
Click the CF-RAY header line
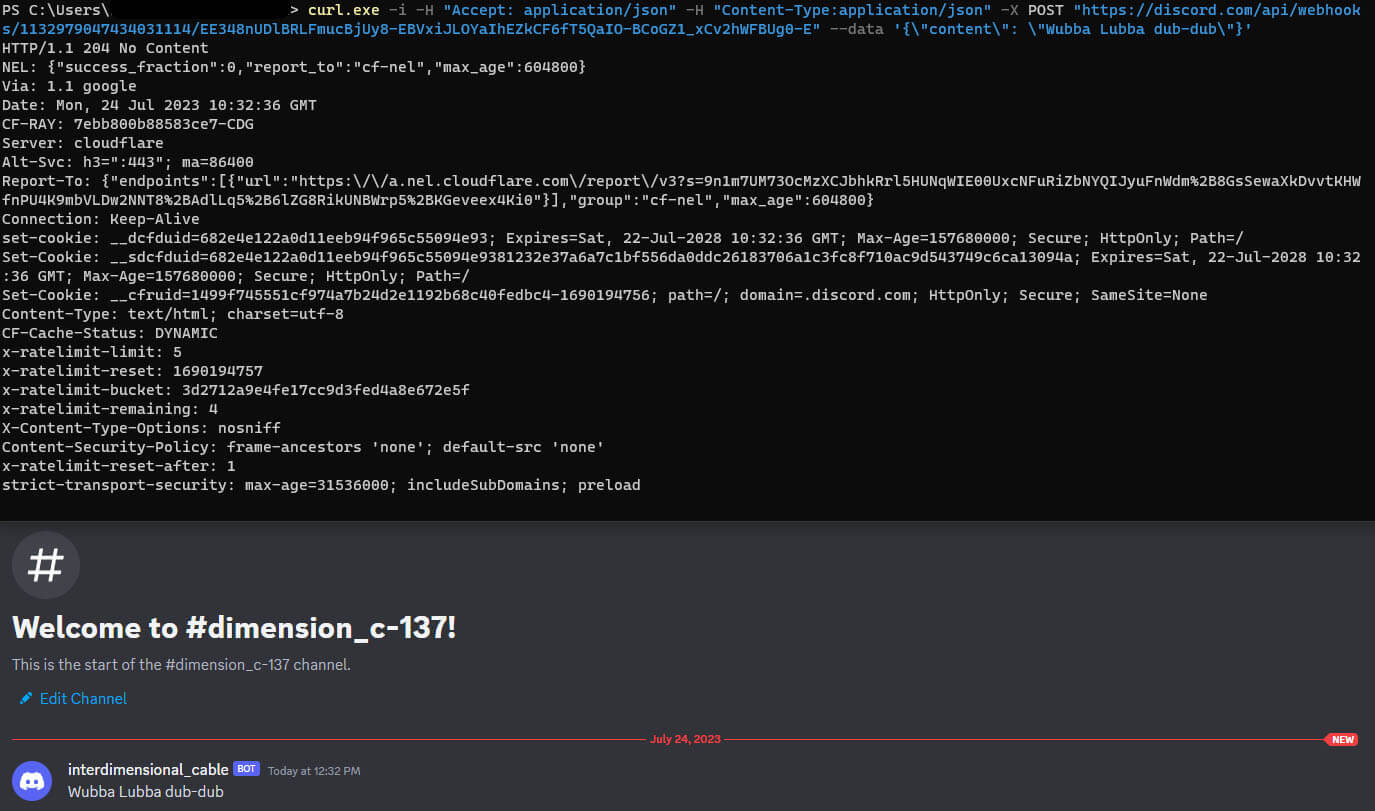tap(128, 124)
